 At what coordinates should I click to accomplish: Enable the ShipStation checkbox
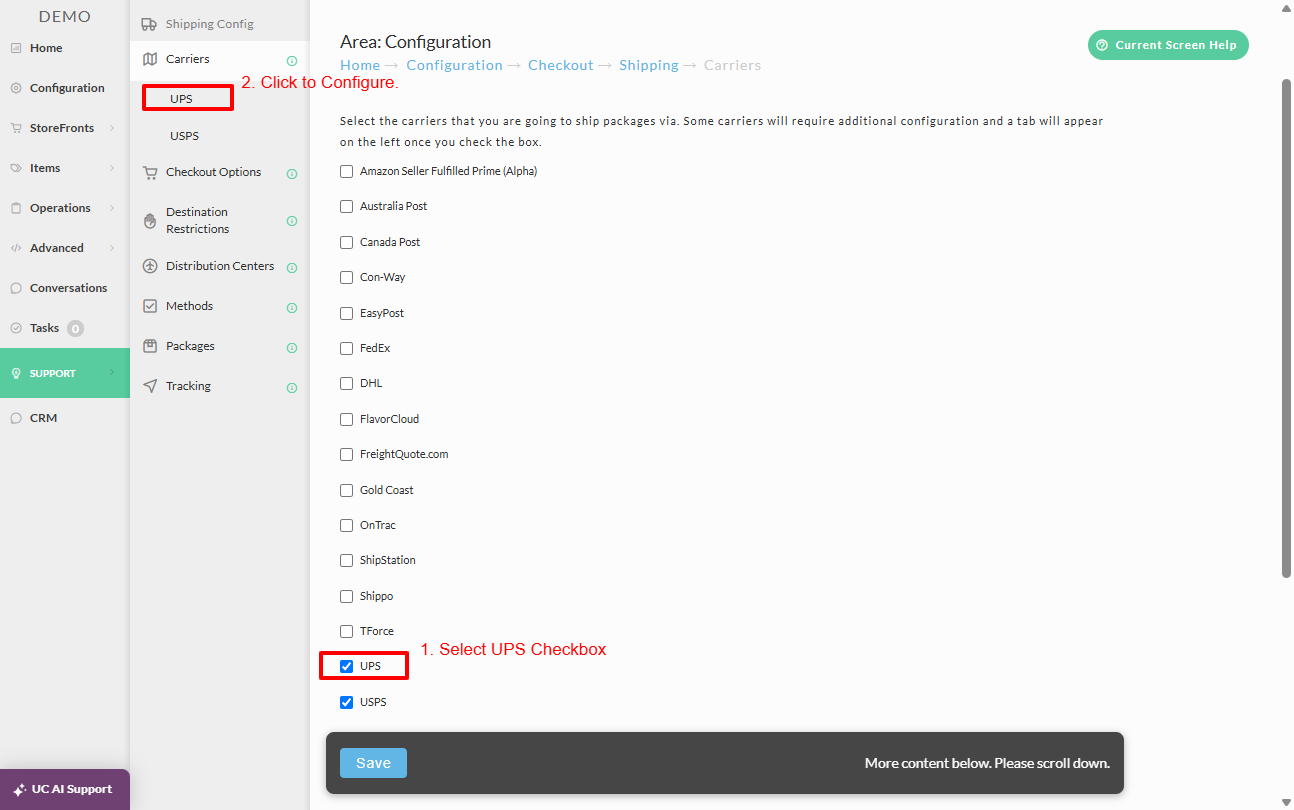point(347,560)
